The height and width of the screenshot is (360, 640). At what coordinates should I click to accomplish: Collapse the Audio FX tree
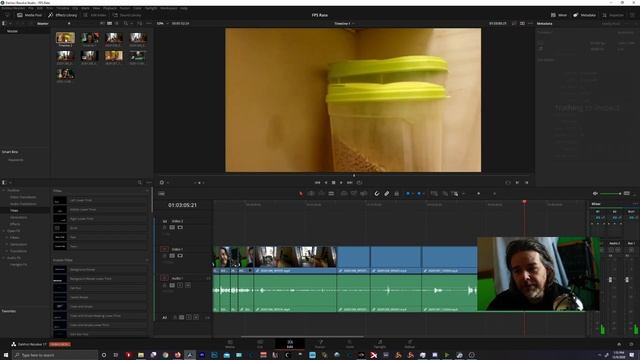(x=4, y=258)
